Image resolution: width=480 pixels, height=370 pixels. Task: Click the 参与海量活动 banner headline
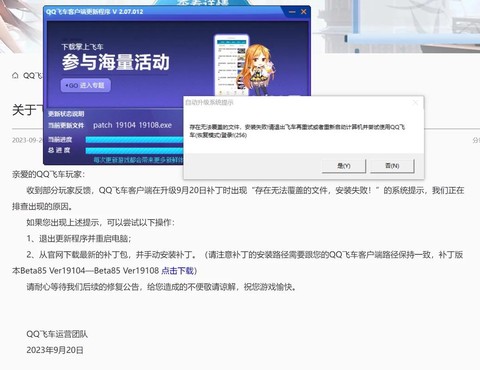coord(116,62)
